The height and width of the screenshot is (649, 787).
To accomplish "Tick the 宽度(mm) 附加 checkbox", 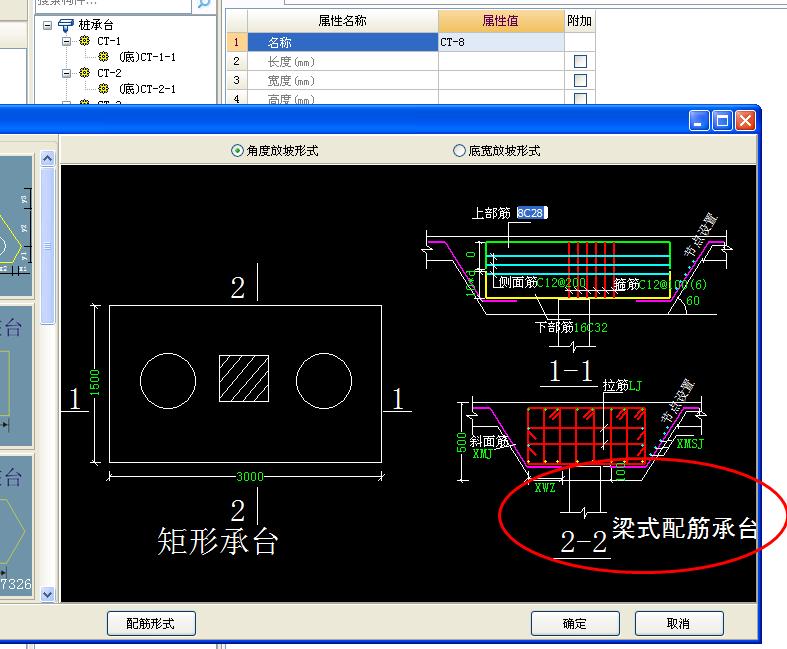I will tap(580, 80).
